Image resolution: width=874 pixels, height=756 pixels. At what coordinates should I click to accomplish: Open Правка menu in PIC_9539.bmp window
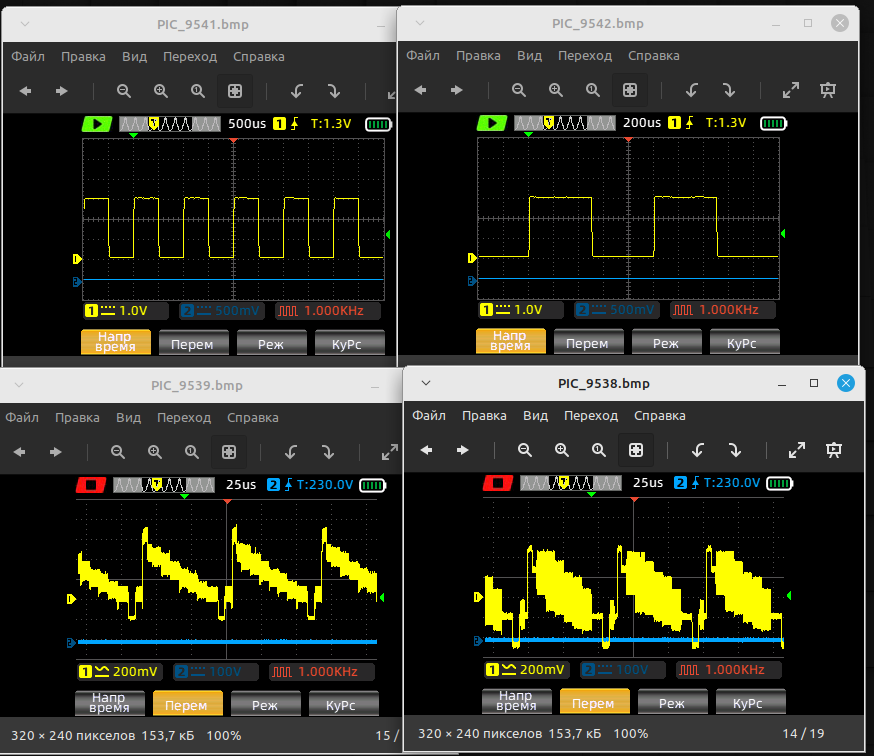[x=77, y=418]
